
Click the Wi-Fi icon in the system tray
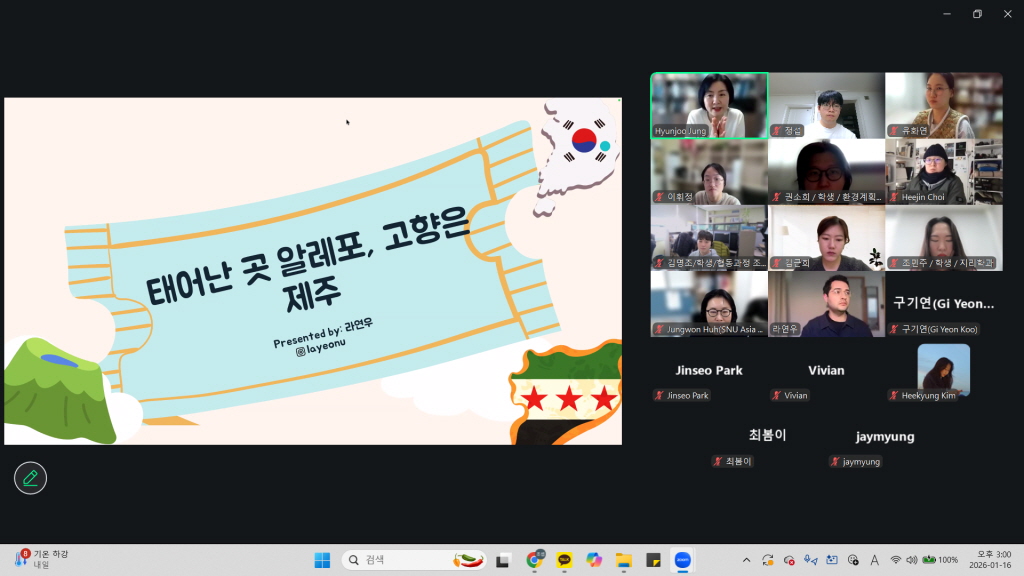(x=895, y=560)
